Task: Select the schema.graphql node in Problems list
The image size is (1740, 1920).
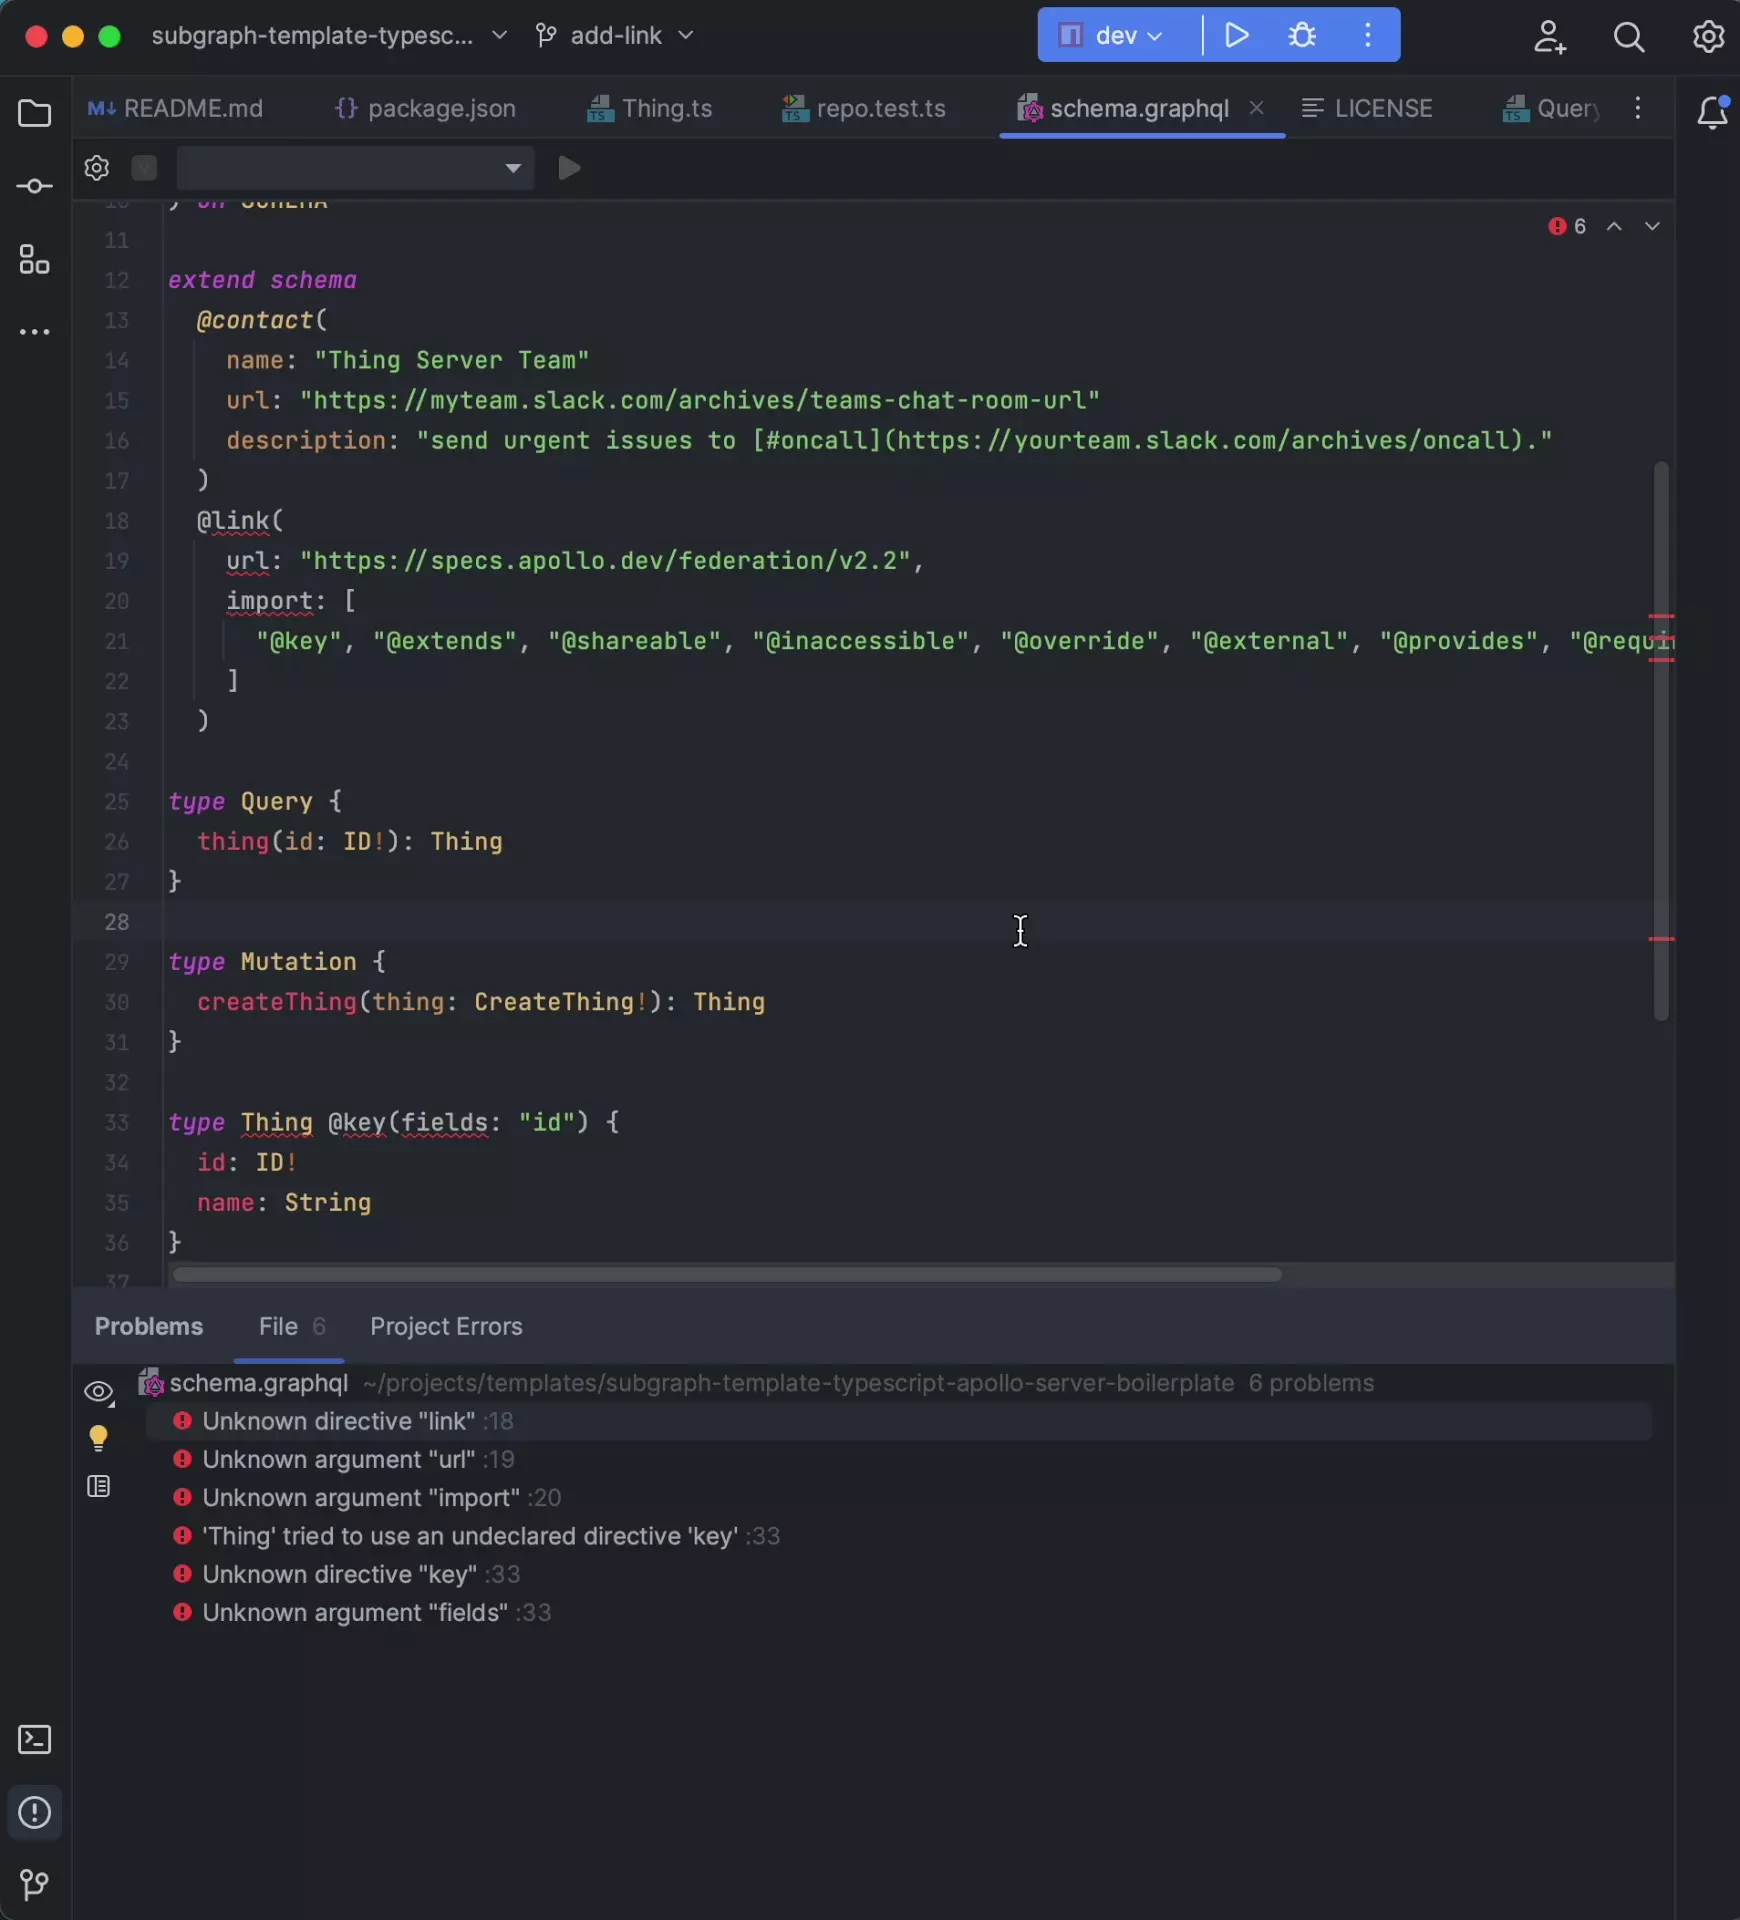Action: 758,1383
